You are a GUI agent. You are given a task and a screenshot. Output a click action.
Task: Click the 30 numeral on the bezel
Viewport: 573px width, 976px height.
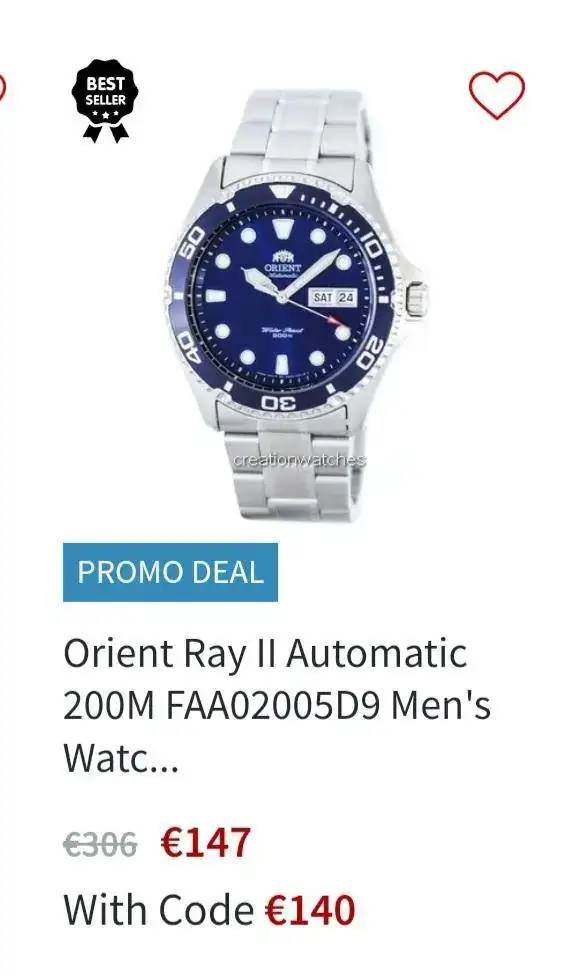(x=282, y=402)
